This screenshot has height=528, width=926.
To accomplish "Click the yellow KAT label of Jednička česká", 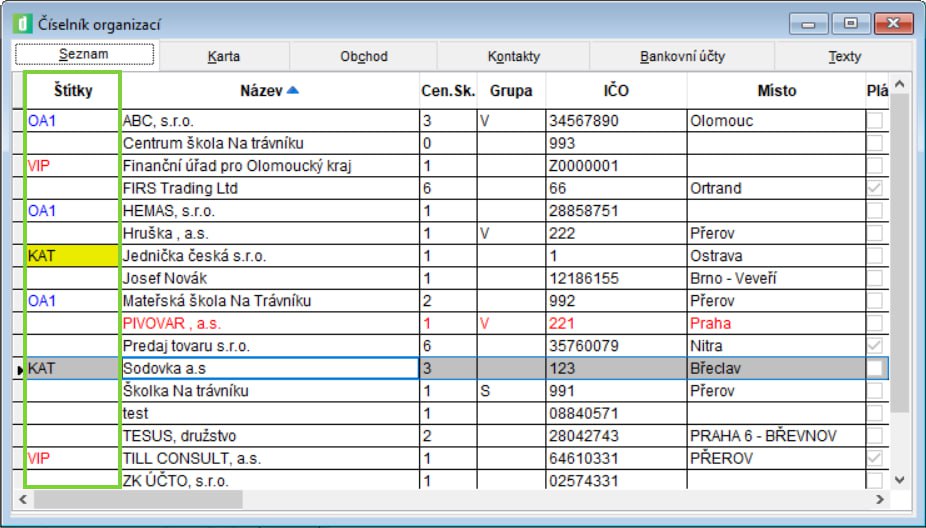I will coord(72,256).
